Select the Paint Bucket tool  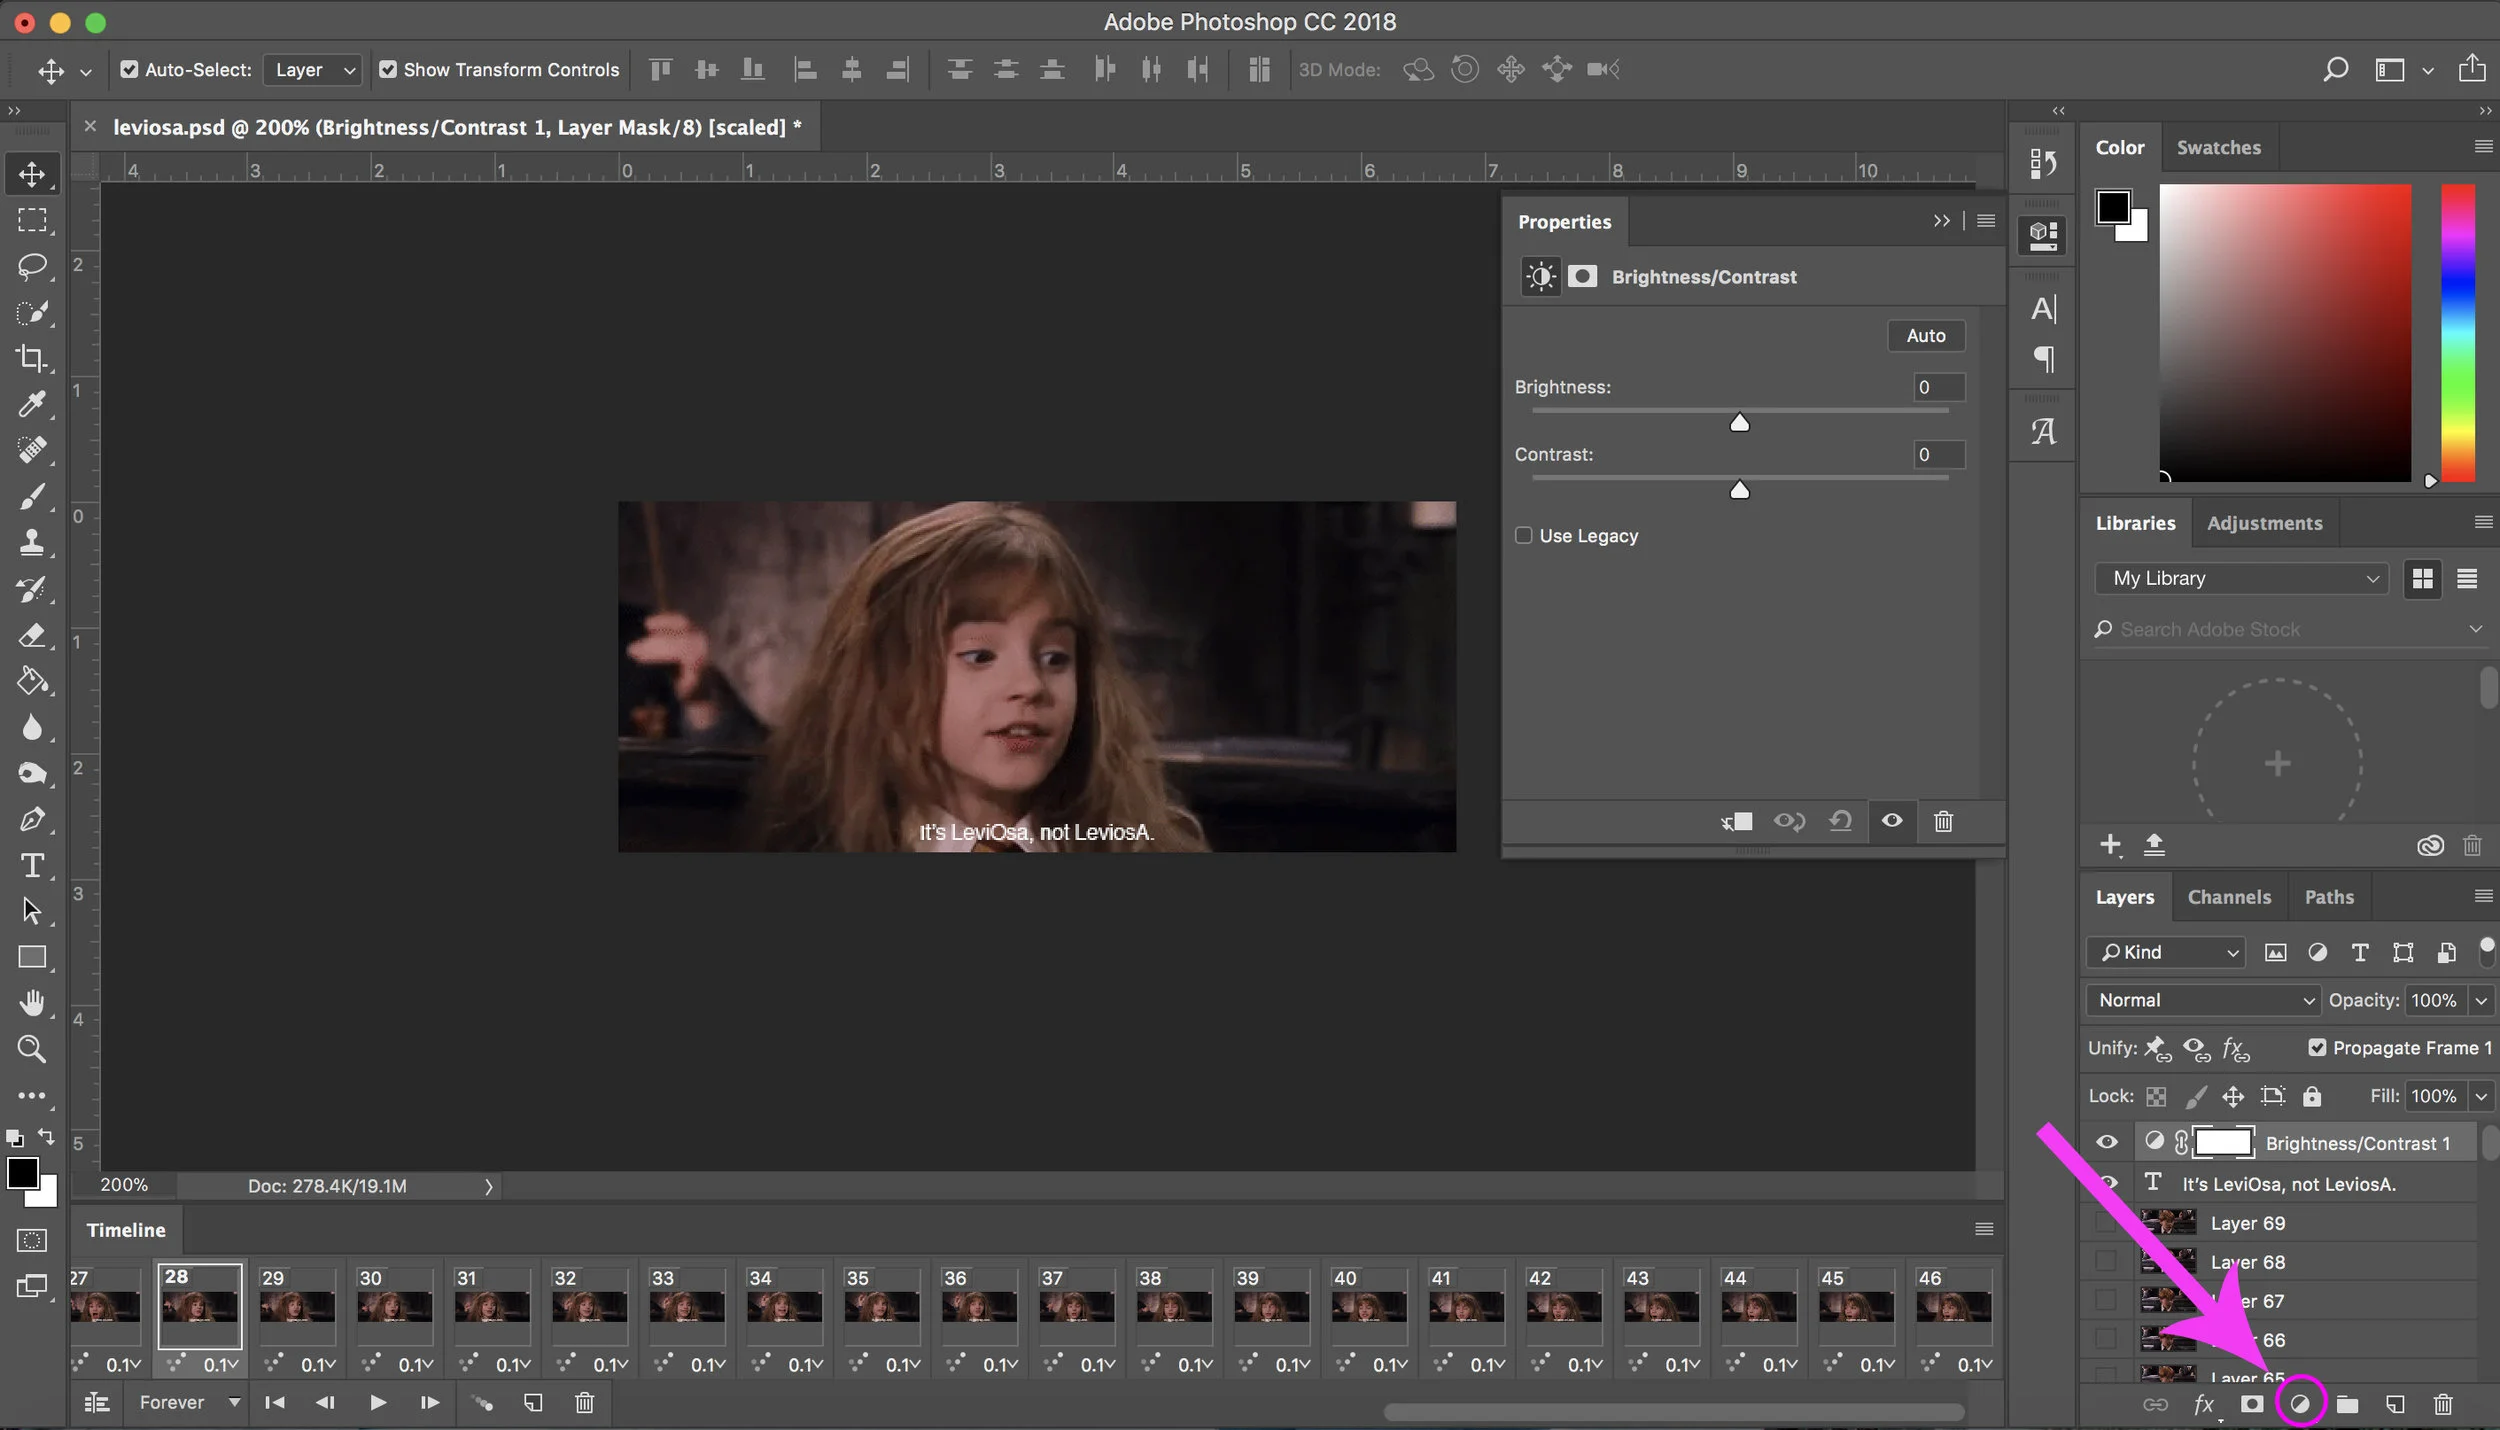click(32, 681)
